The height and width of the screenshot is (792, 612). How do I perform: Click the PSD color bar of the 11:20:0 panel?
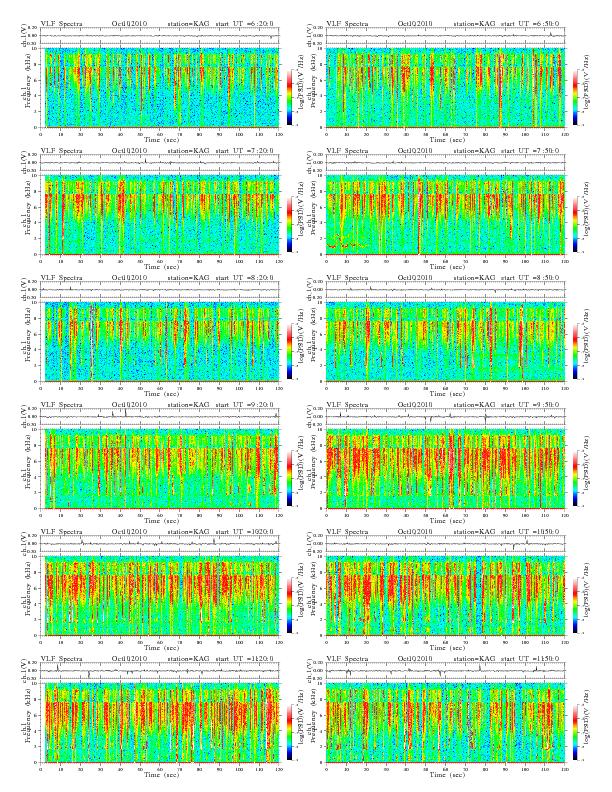point(289,732)
